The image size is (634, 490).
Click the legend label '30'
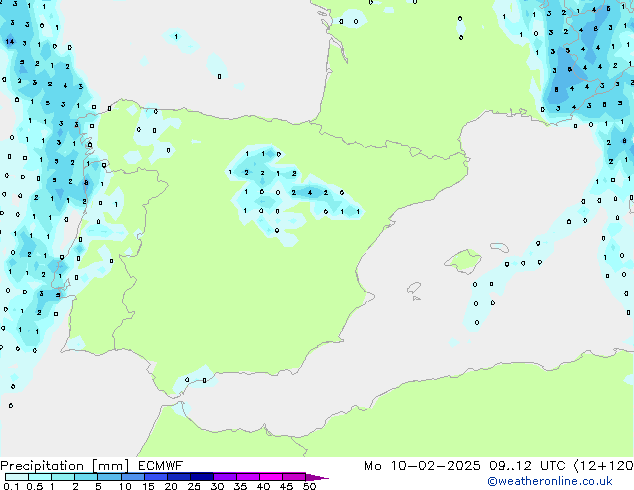click(218, 486)
